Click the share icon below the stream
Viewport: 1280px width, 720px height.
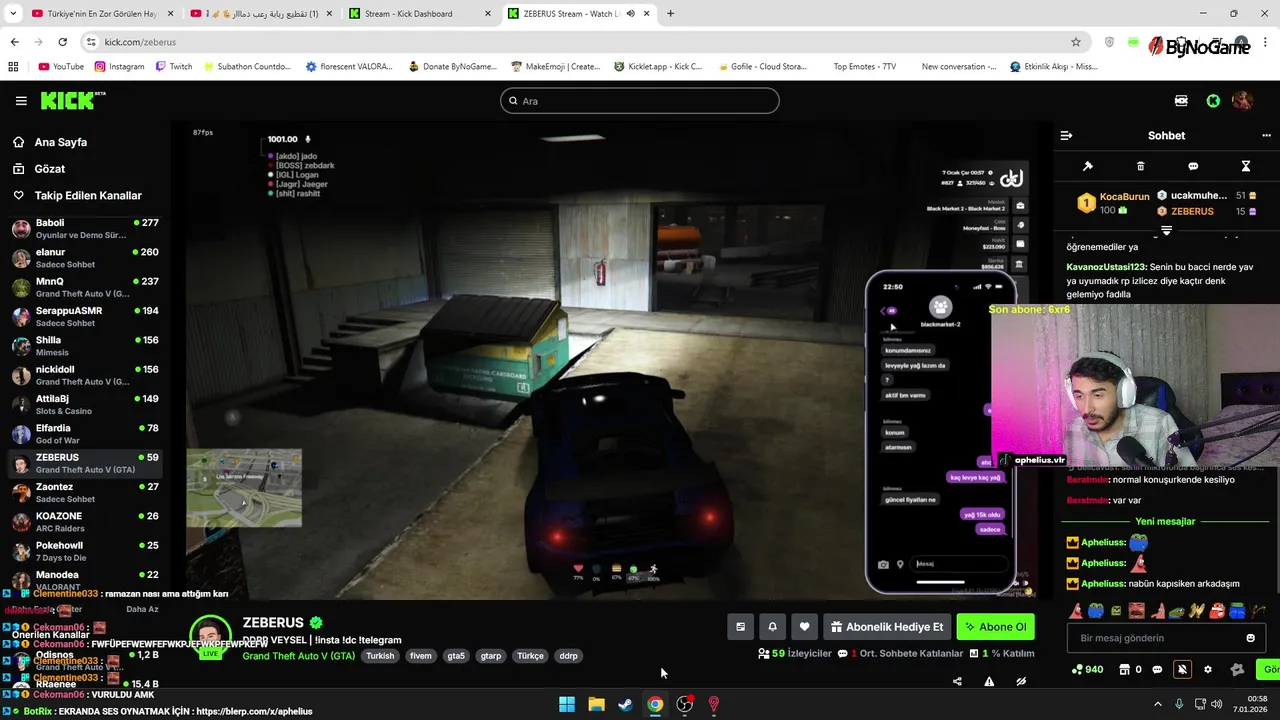point(957,682)
